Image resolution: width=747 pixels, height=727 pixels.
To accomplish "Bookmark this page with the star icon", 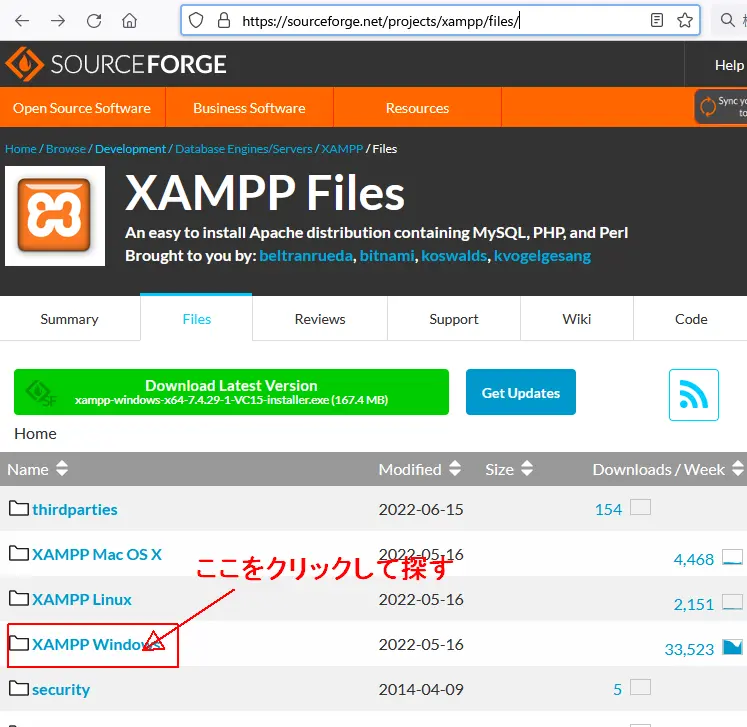I will (x=685, y=20).
